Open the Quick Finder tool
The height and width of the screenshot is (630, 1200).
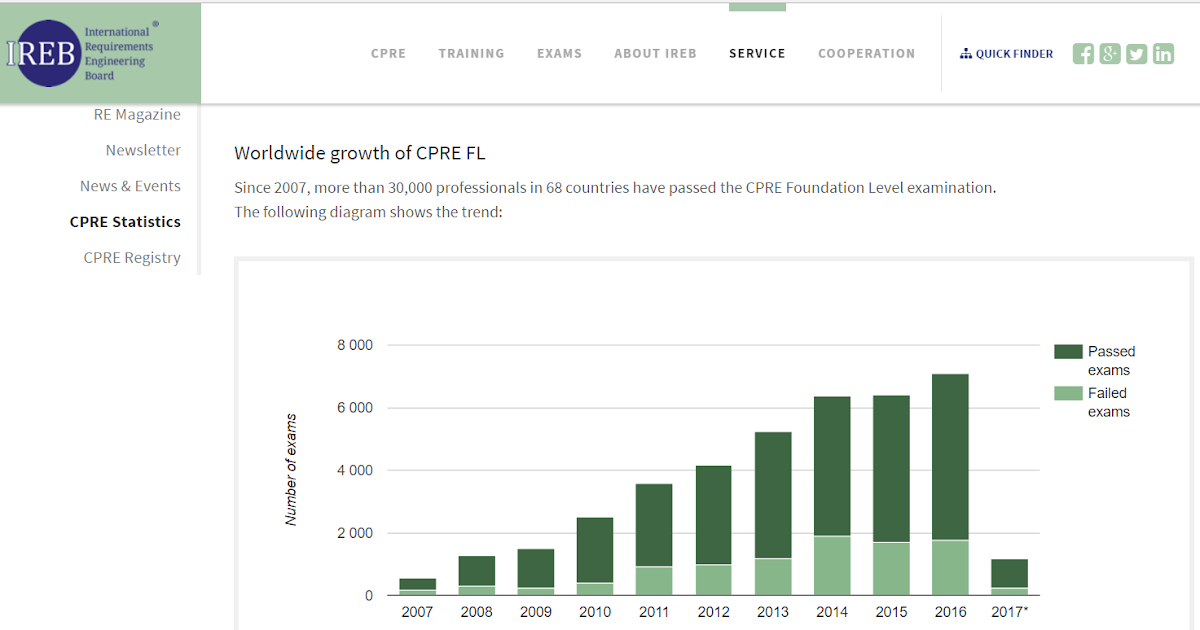1006,53
